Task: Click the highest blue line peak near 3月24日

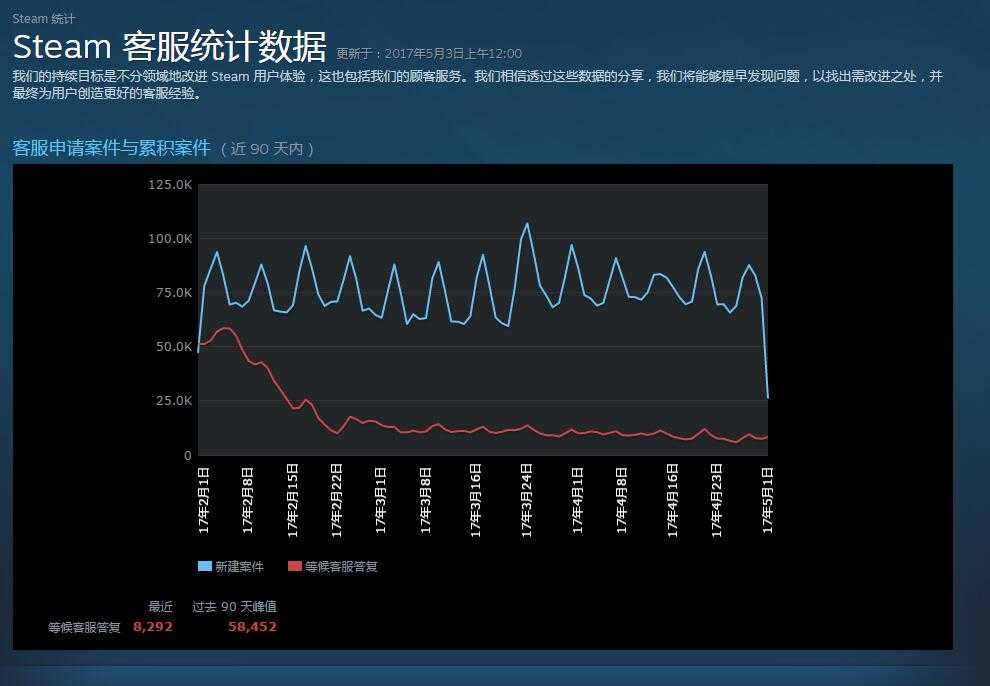Action: [x=527, y=224]
